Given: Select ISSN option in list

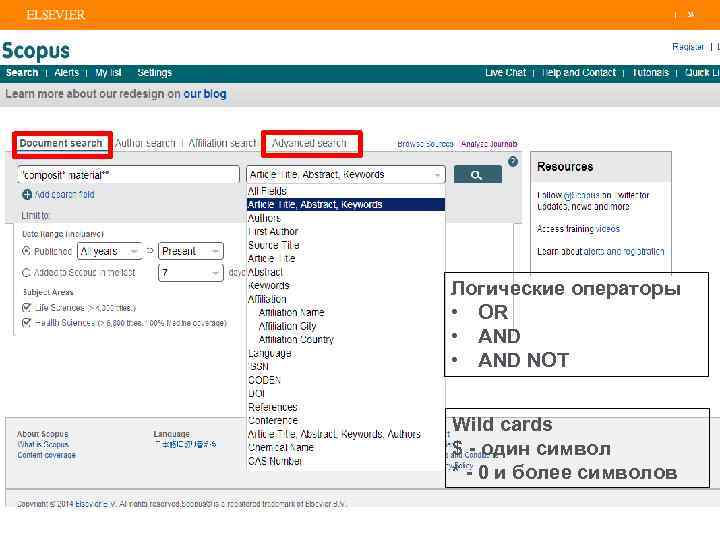Looking at the screenshot, I should point(258,367).
